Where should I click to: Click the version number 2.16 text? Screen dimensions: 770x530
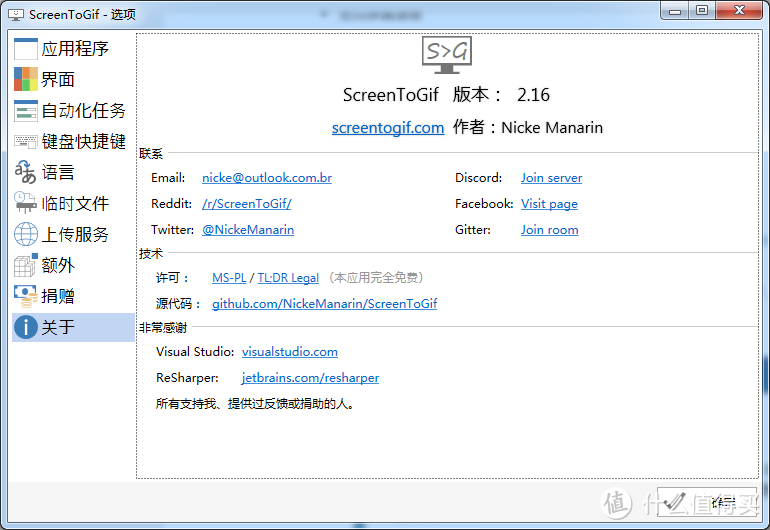click(x=533, y=95)
